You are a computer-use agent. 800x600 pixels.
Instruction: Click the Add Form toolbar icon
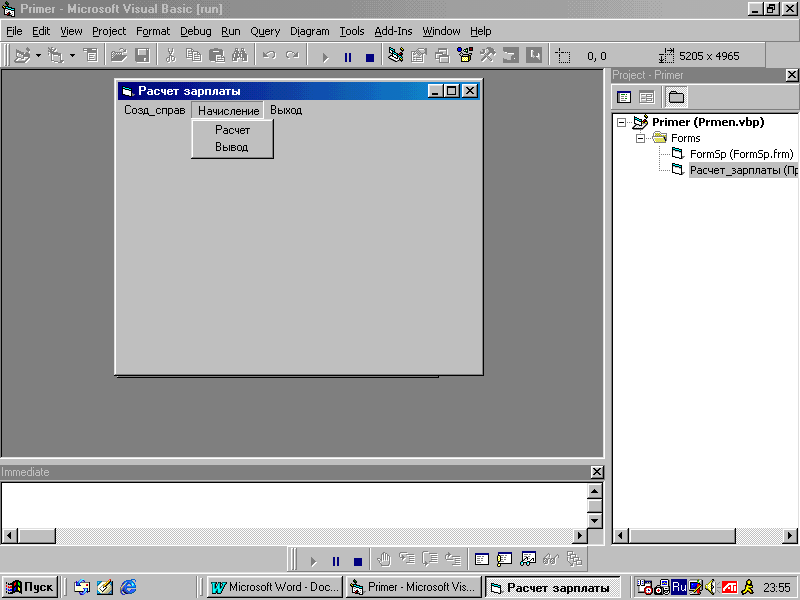[x=55, y=55]
